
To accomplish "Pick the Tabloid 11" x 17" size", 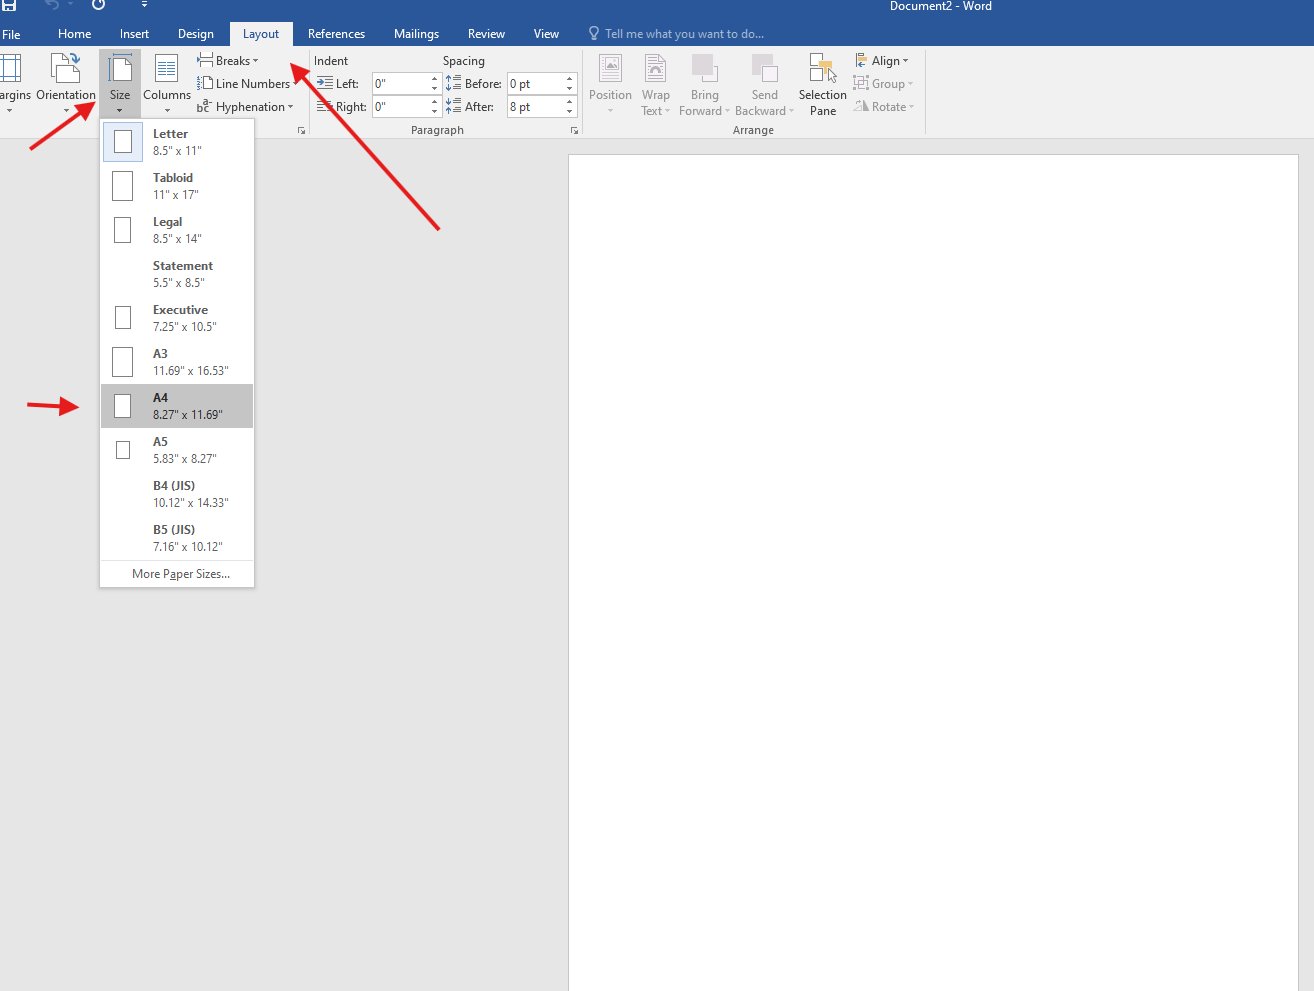I will click(177, 186).
